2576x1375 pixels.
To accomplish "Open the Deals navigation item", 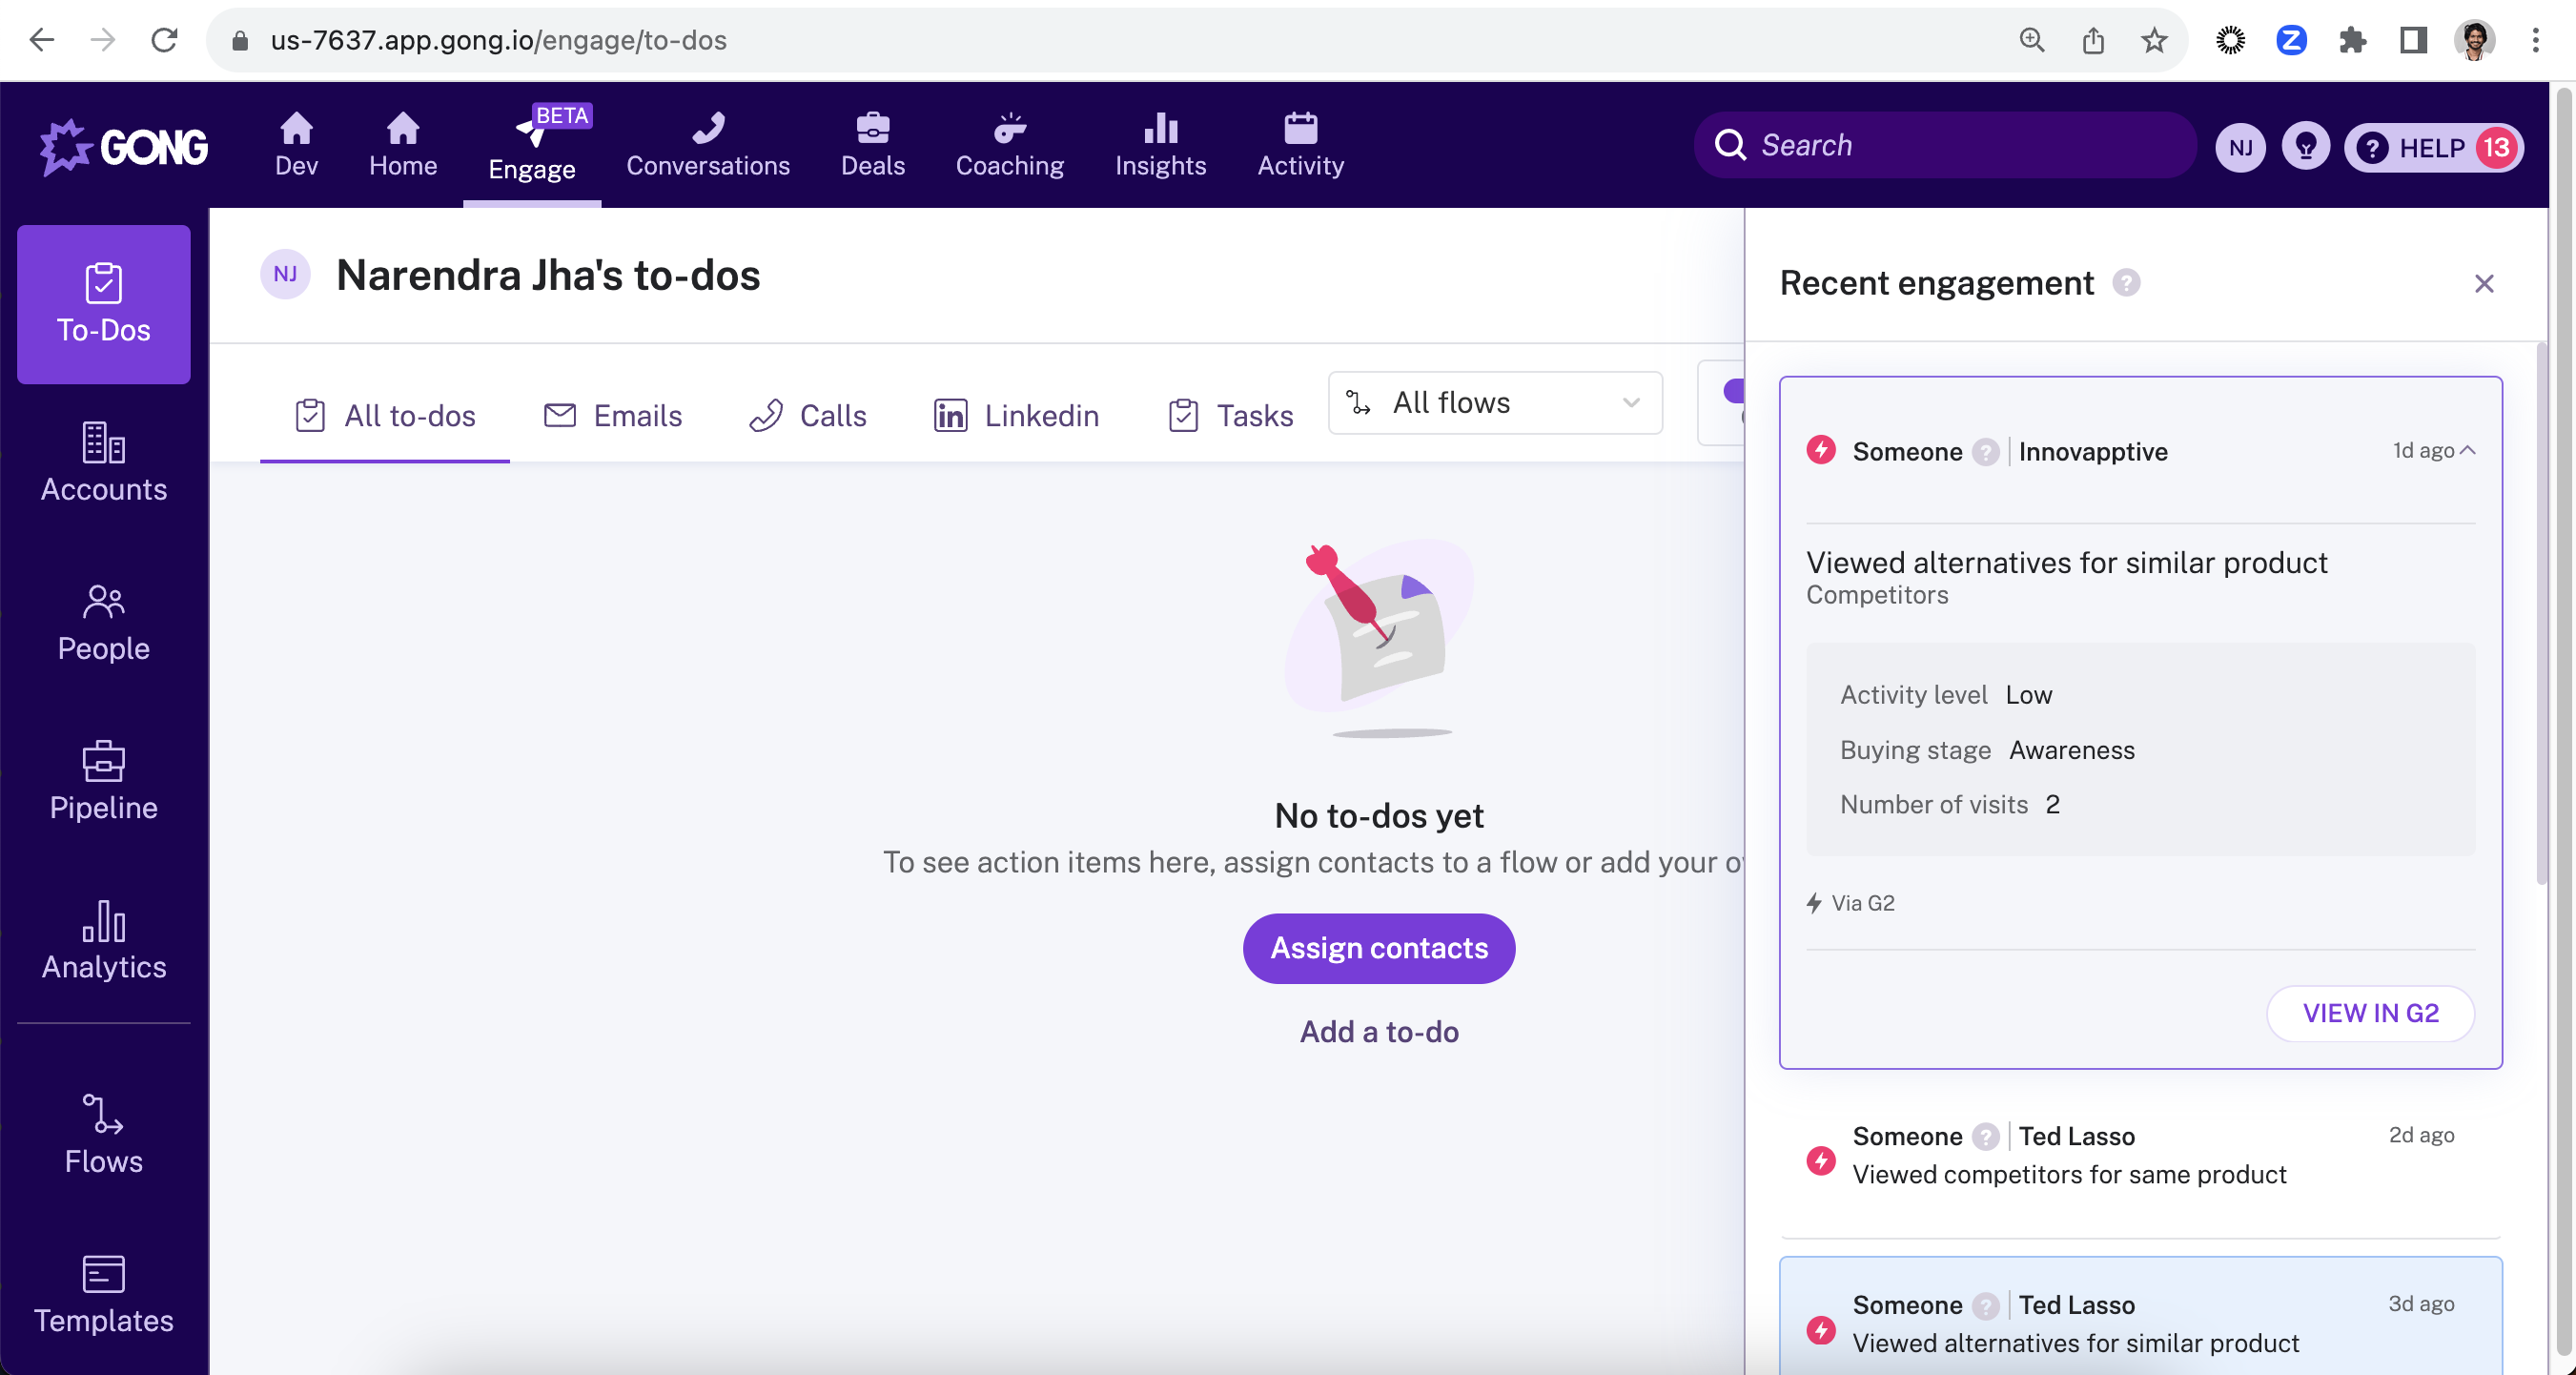I will point(872,145).
